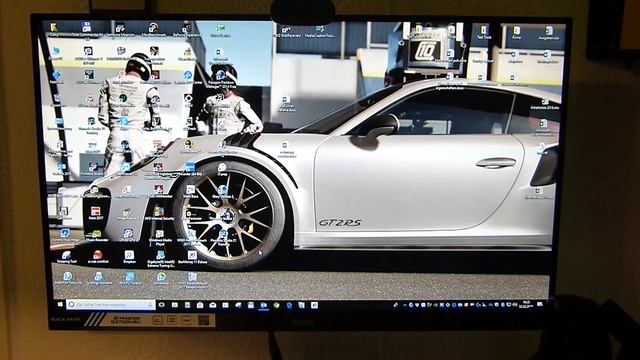Select the Nero 2017 desktop icon
This screenshot has width=640, height=360.
96,213
